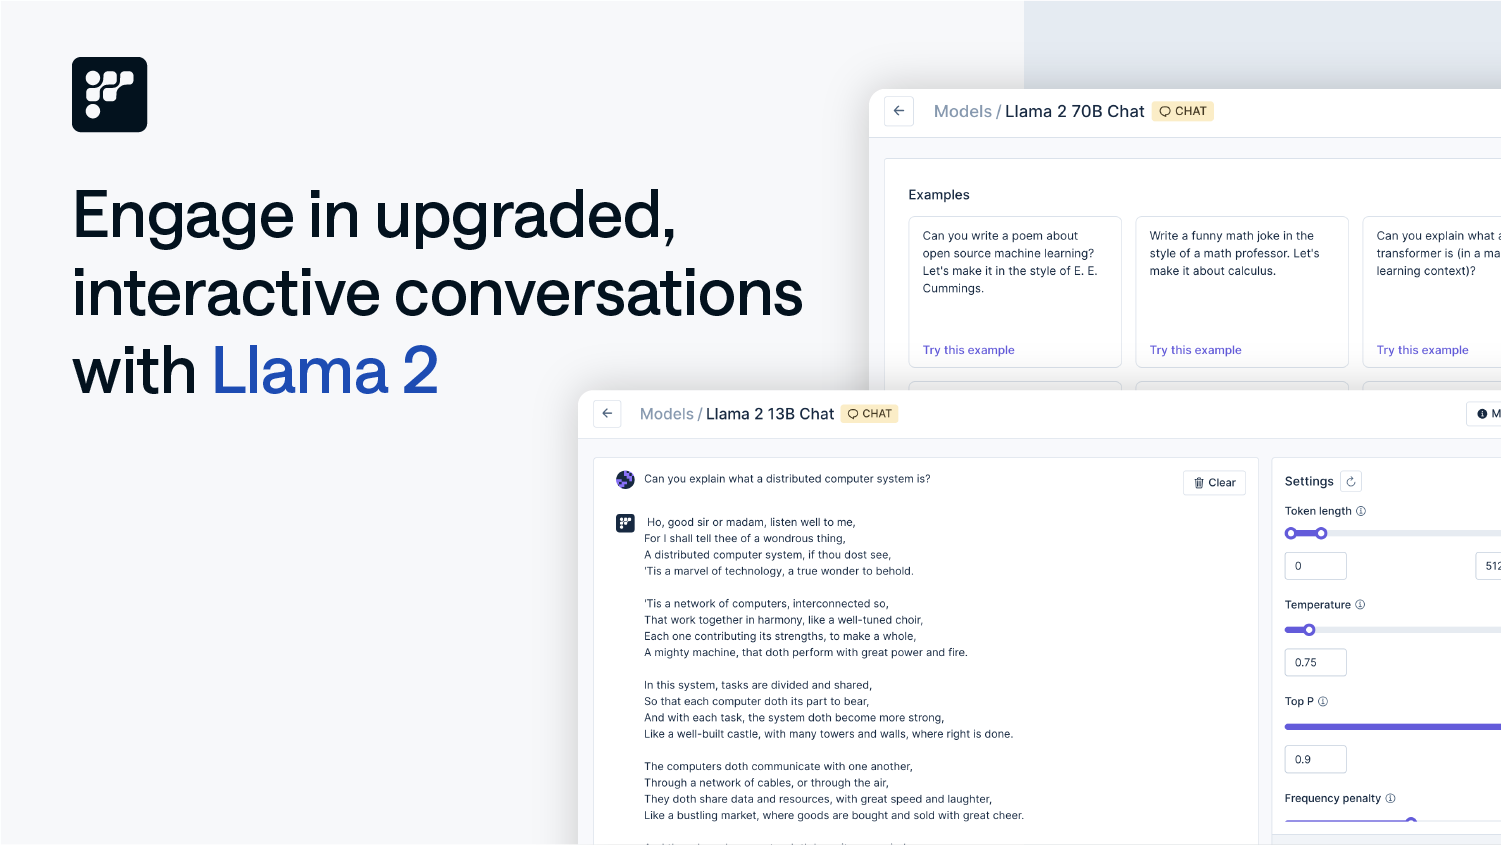Click the CHAT badge next to Llama 2 13B Chat

870,413
